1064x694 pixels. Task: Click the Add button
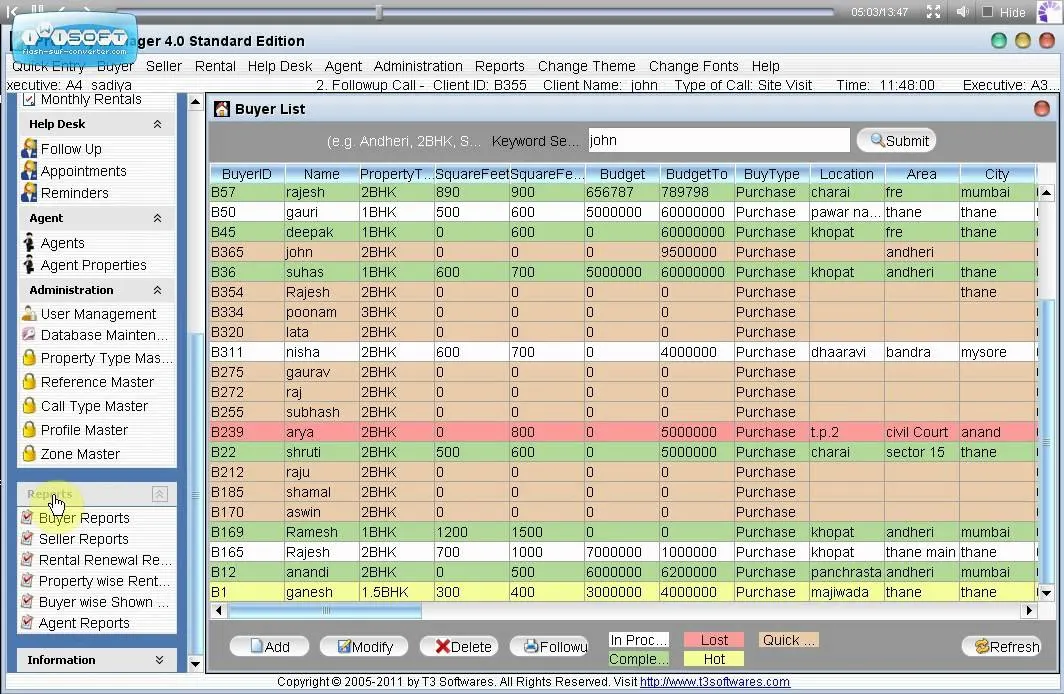click(x=269, y=647)
